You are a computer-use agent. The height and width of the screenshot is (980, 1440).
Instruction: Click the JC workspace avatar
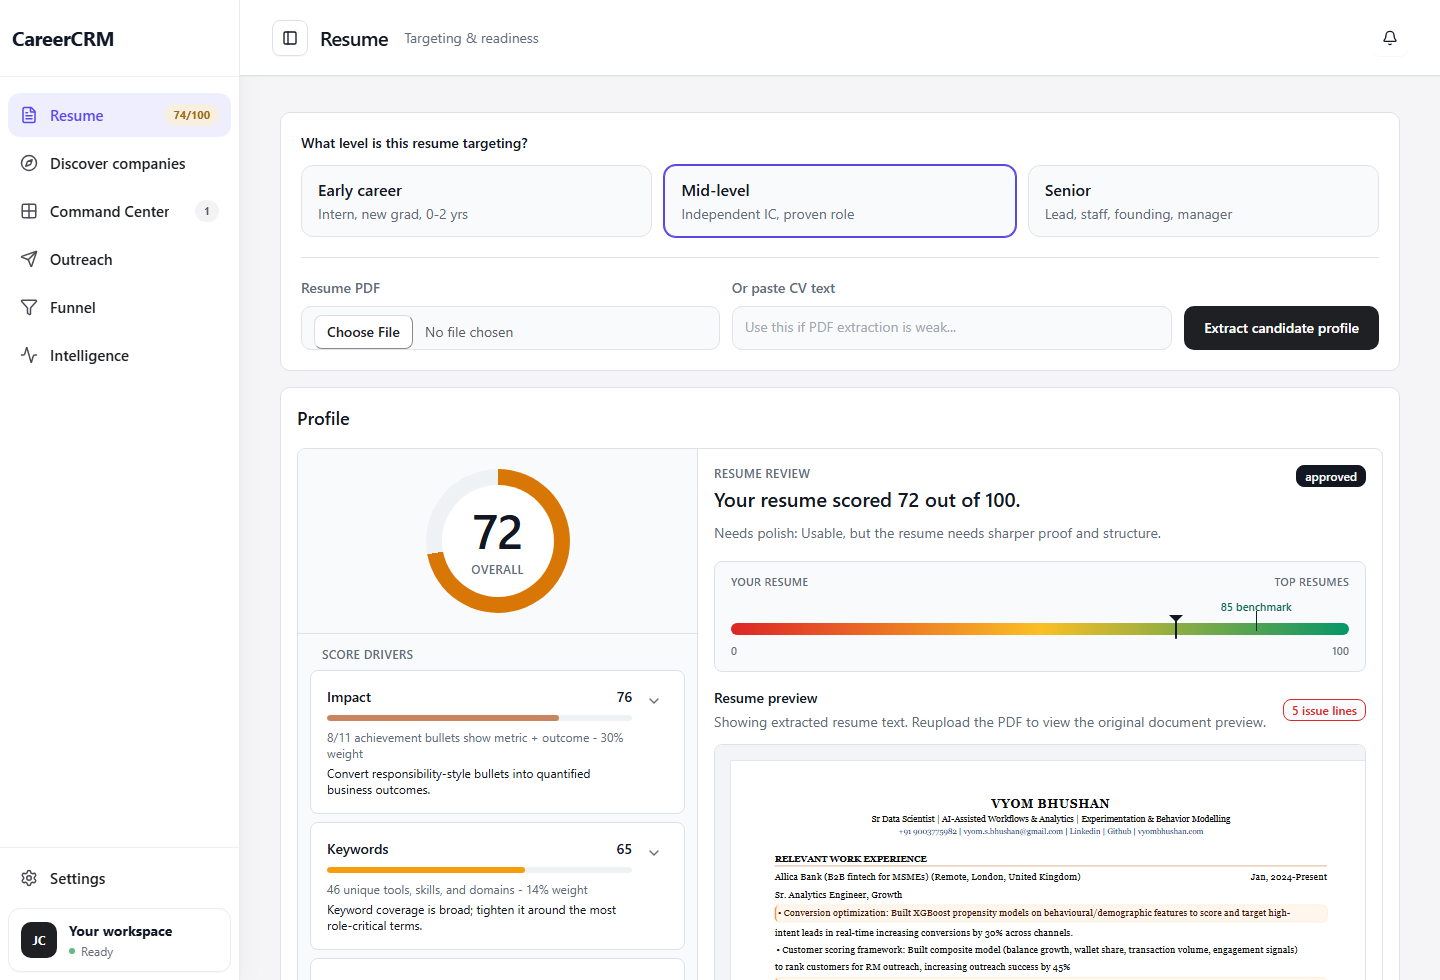point(39,940)
